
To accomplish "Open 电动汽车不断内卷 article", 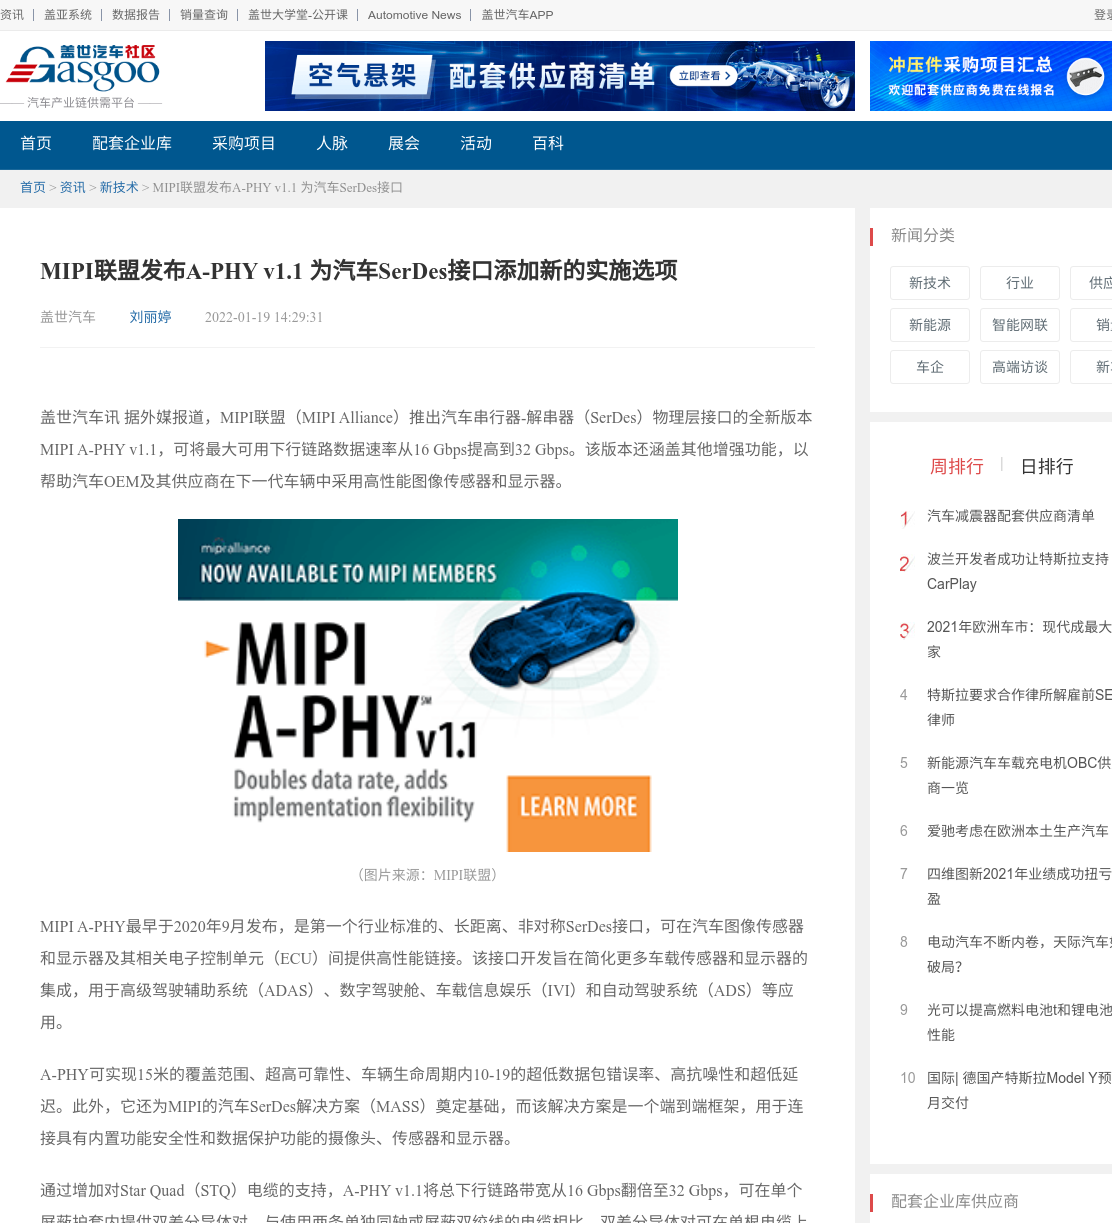I will (1019, 954).
